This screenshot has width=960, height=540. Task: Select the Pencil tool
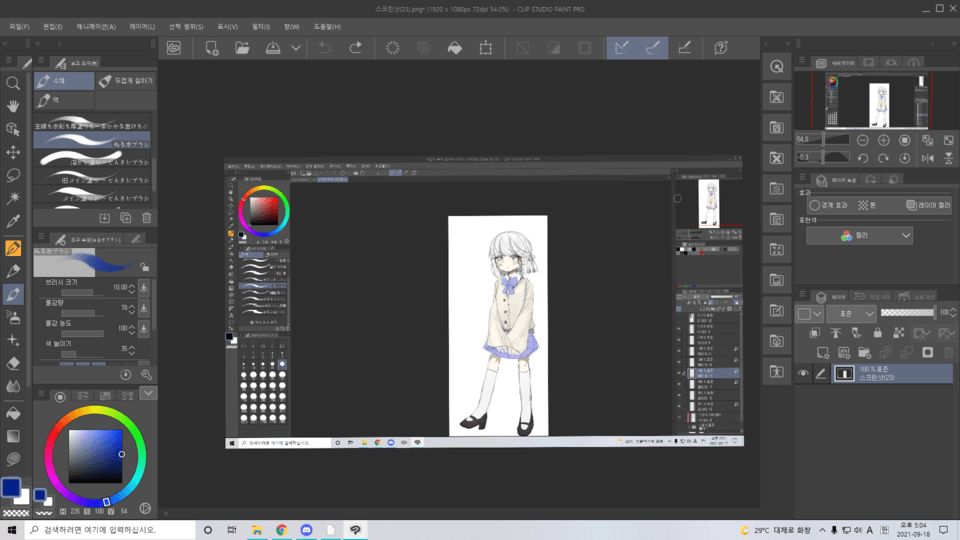(x=13, y=271)
